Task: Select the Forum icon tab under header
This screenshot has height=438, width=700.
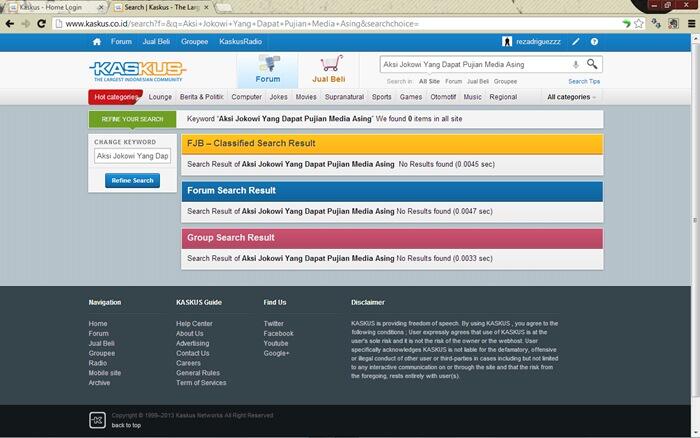Action: [268, 70]
